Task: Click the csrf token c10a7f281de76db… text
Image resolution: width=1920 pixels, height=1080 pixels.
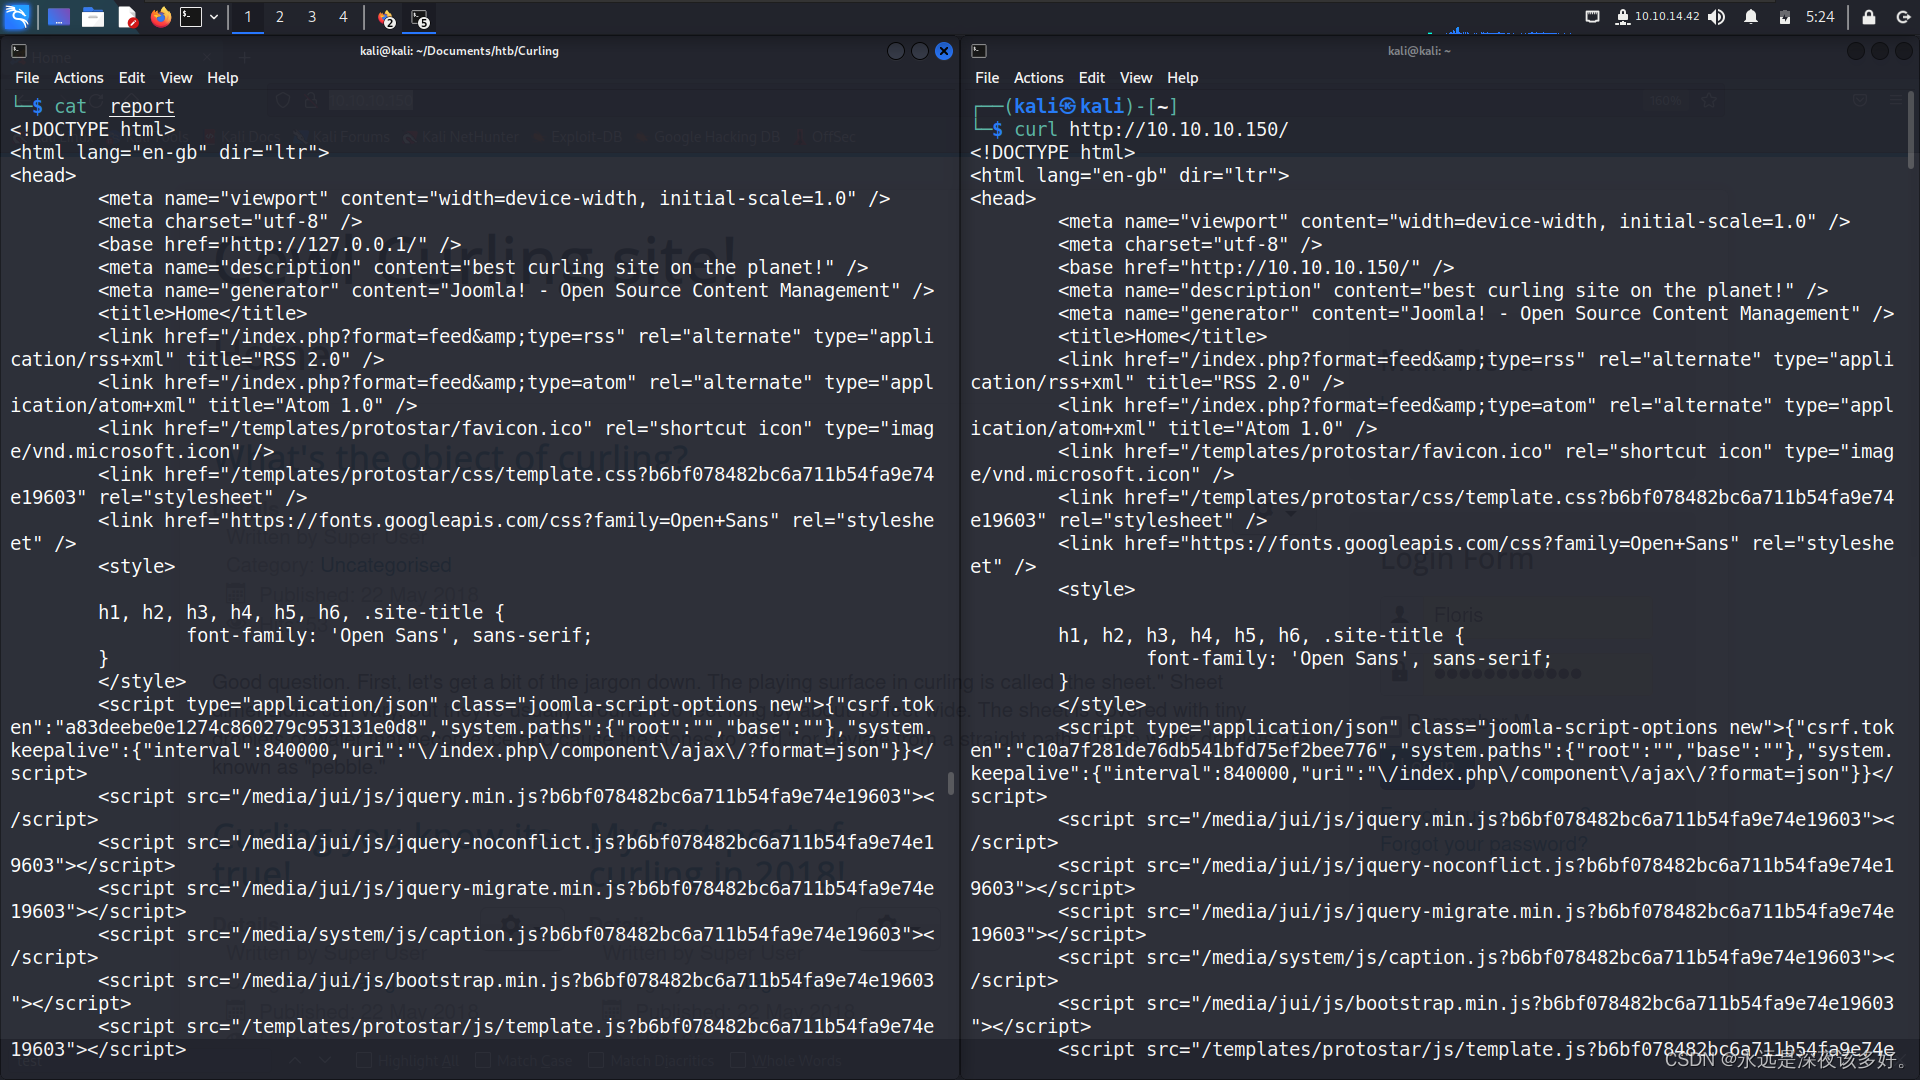Action: (x=1202, y=750)
